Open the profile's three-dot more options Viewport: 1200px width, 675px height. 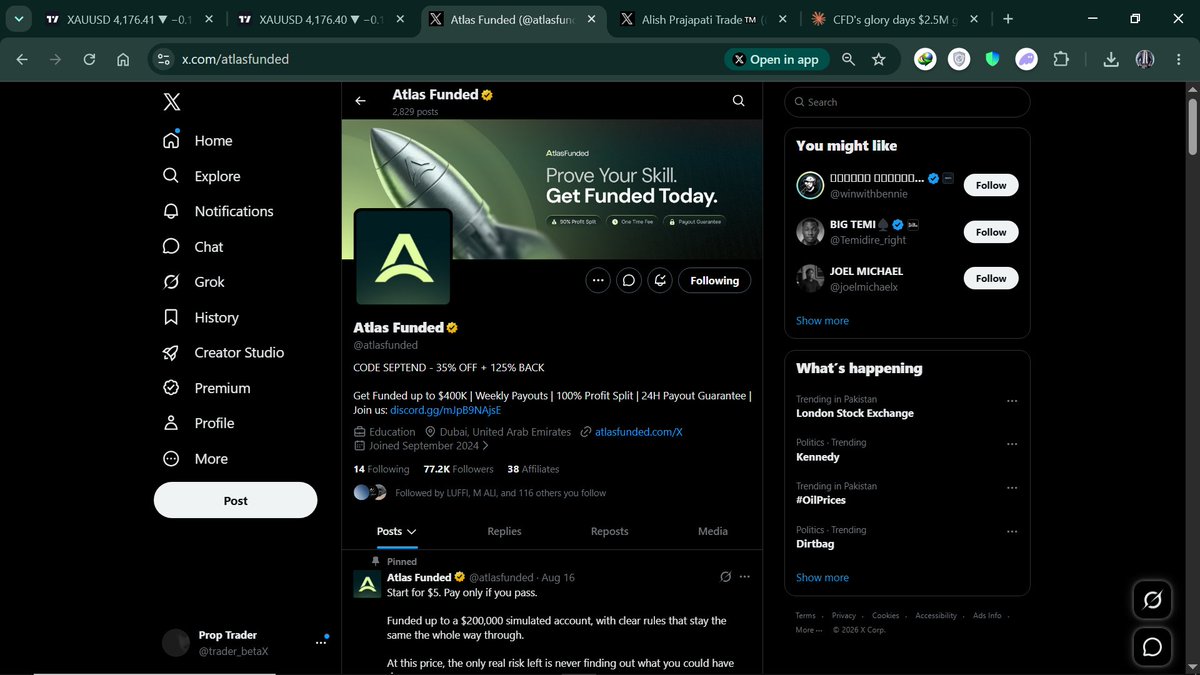pyautogui.click(x=597, y=281)
